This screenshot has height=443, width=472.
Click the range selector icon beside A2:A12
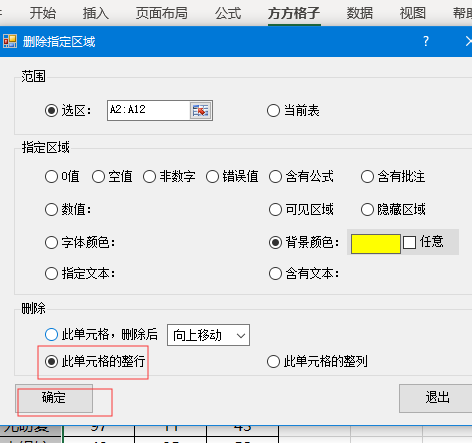point(201,110)
